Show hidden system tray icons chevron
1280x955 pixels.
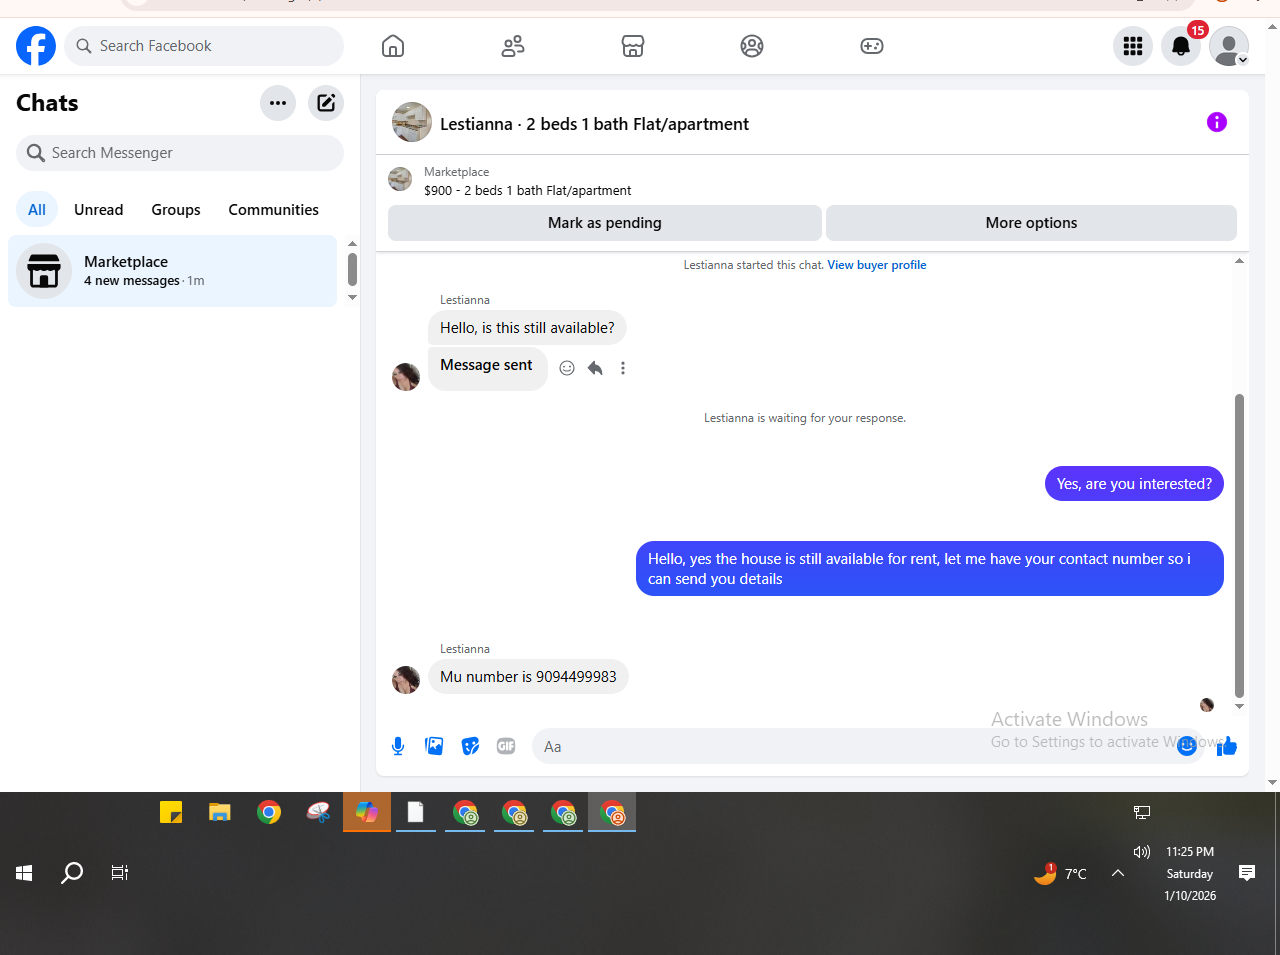pyautogui.click(x=1118, y=873)
